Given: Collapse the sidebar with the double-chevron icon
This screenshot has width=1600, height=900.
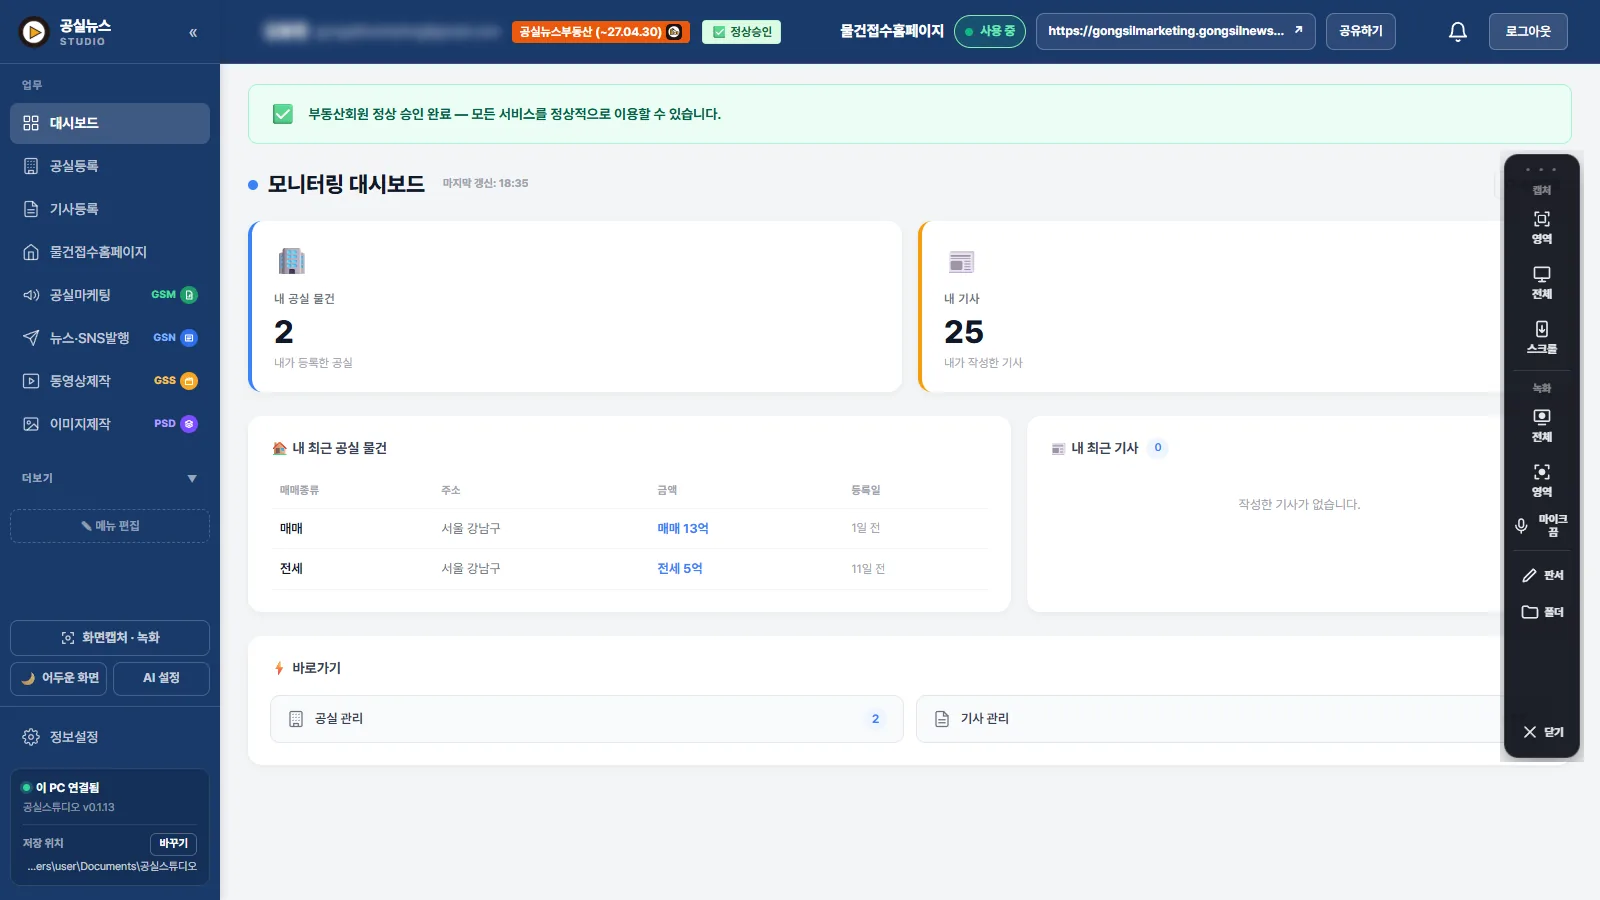Looking at the screenshot, I should [x=193, y=33].
